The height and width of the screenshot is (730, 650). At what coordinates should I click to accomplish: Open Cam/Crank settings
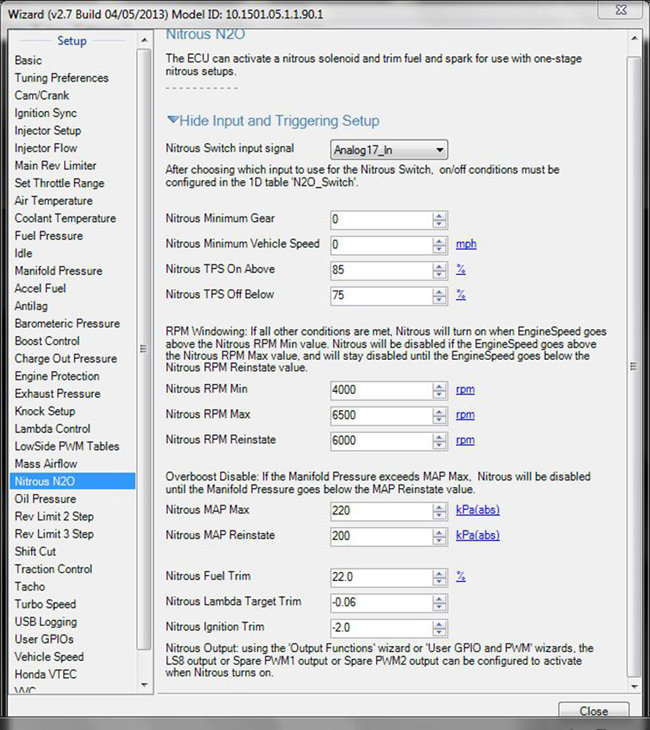[x=41, y=95]
